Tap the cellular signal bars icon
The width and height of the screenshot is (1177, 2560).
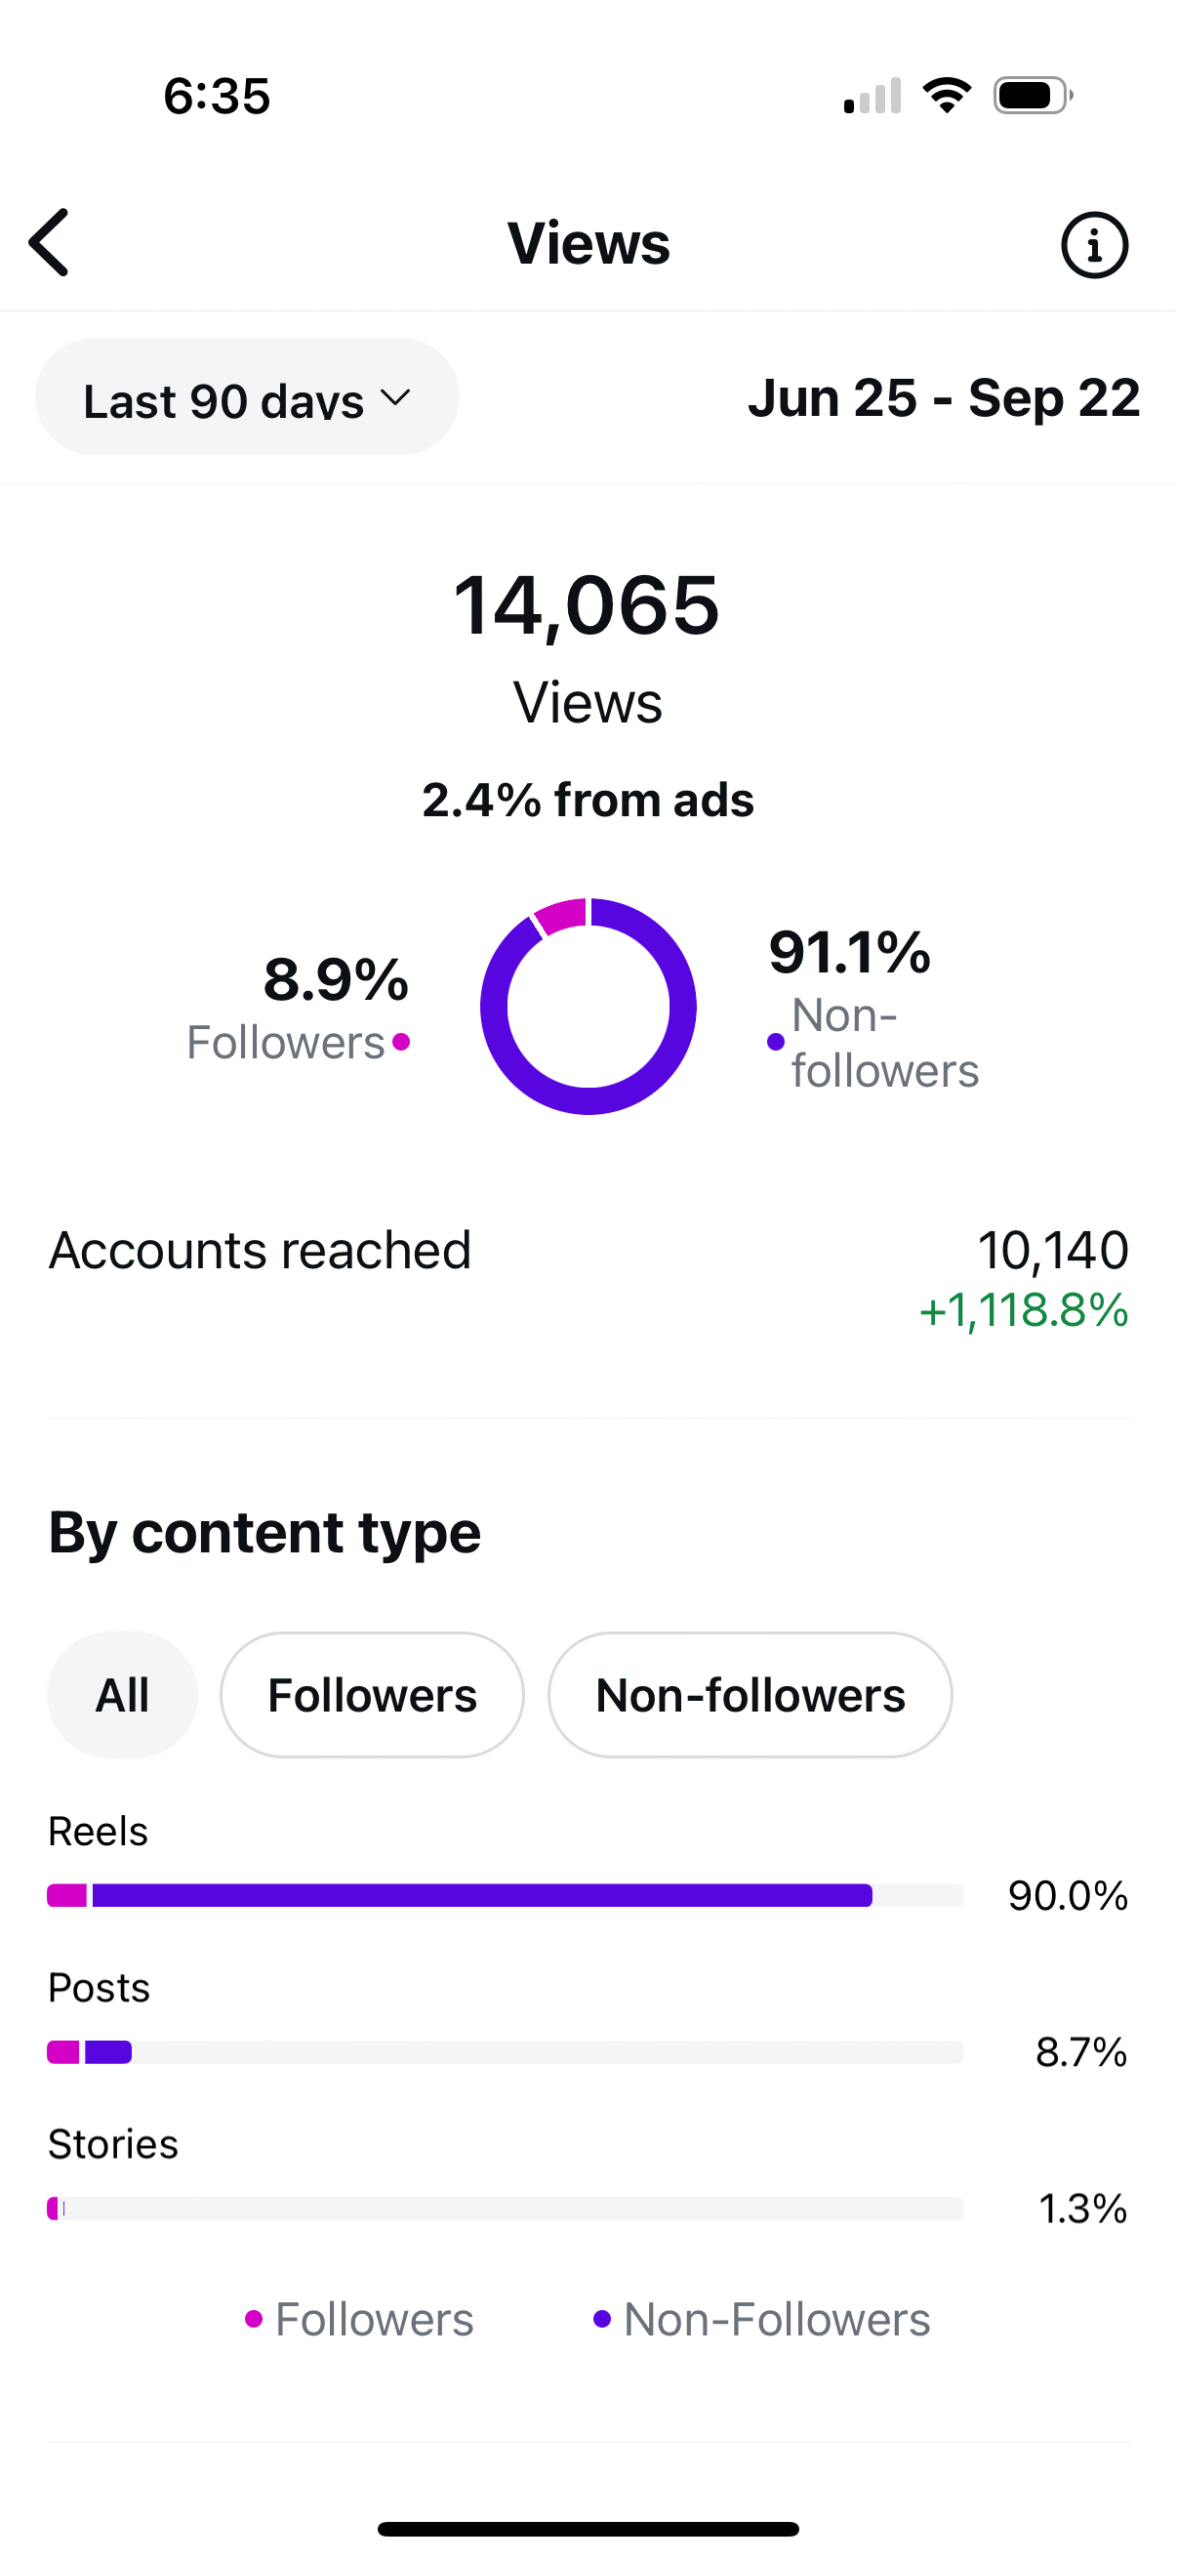point(872,97)
